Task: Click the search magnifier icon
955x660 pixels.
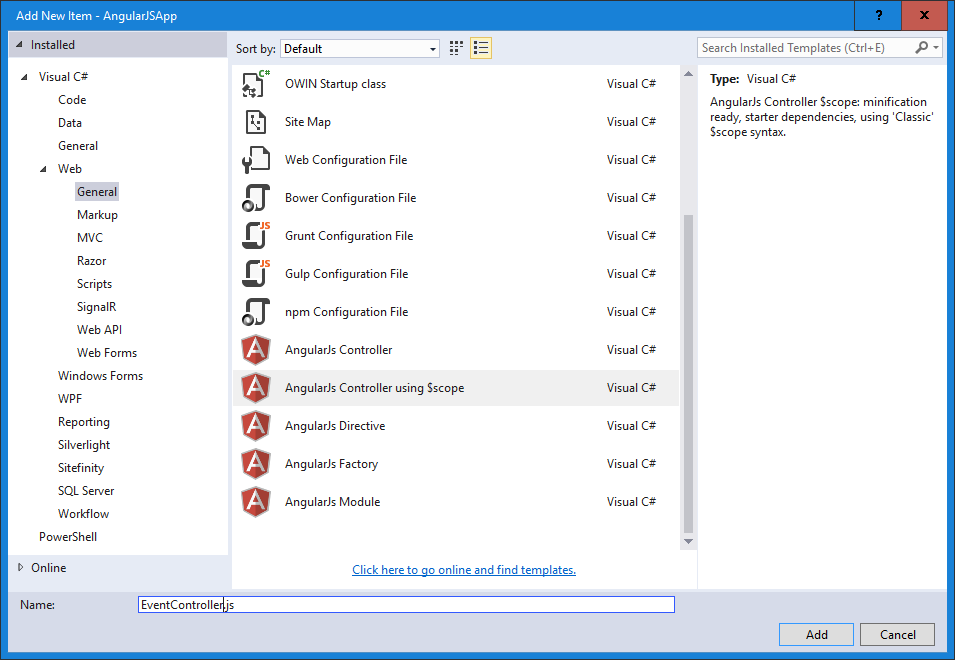Action: coord(922,47)
